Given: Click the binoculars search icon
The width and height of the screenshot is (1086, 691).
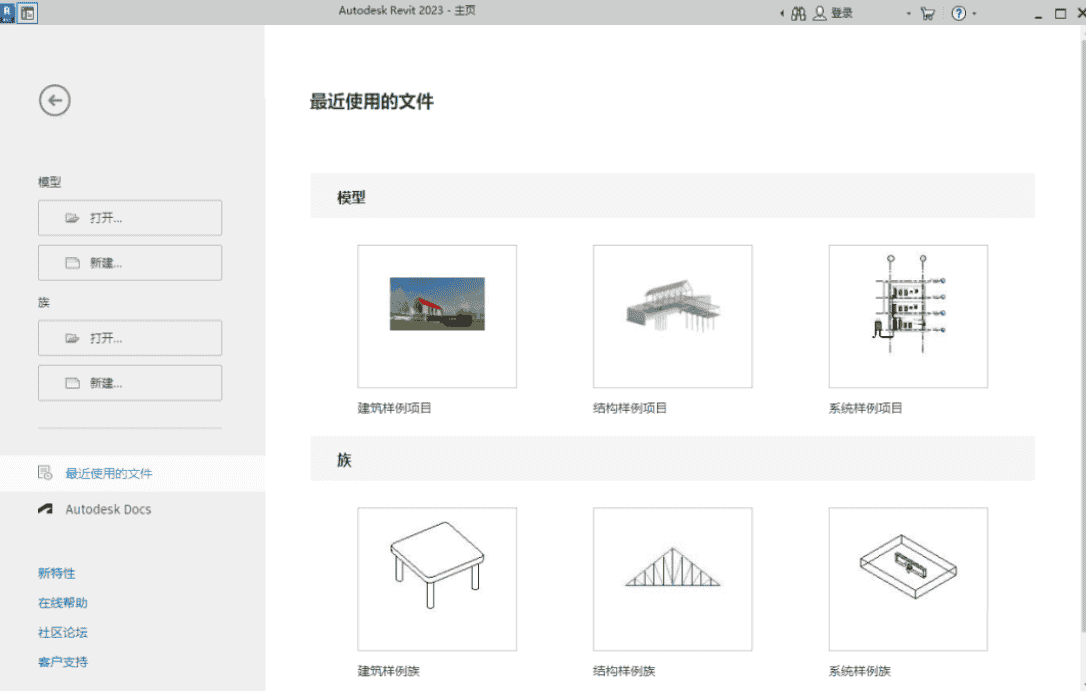Looking at the screenshot, I should click(798, 14).
